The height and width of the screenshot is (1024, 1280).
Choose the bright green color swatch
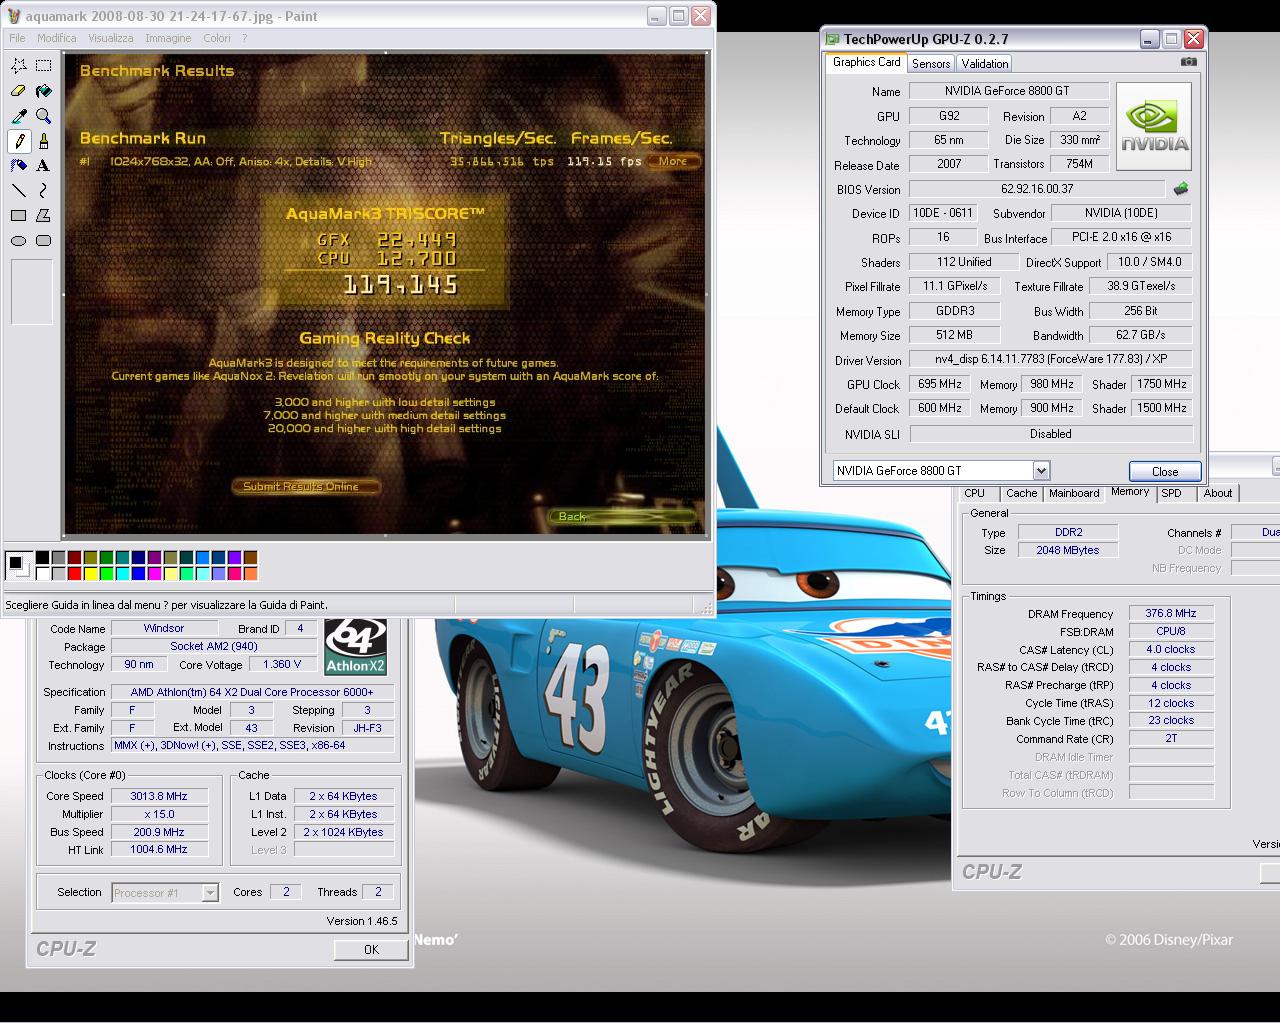tap(107, 573)
